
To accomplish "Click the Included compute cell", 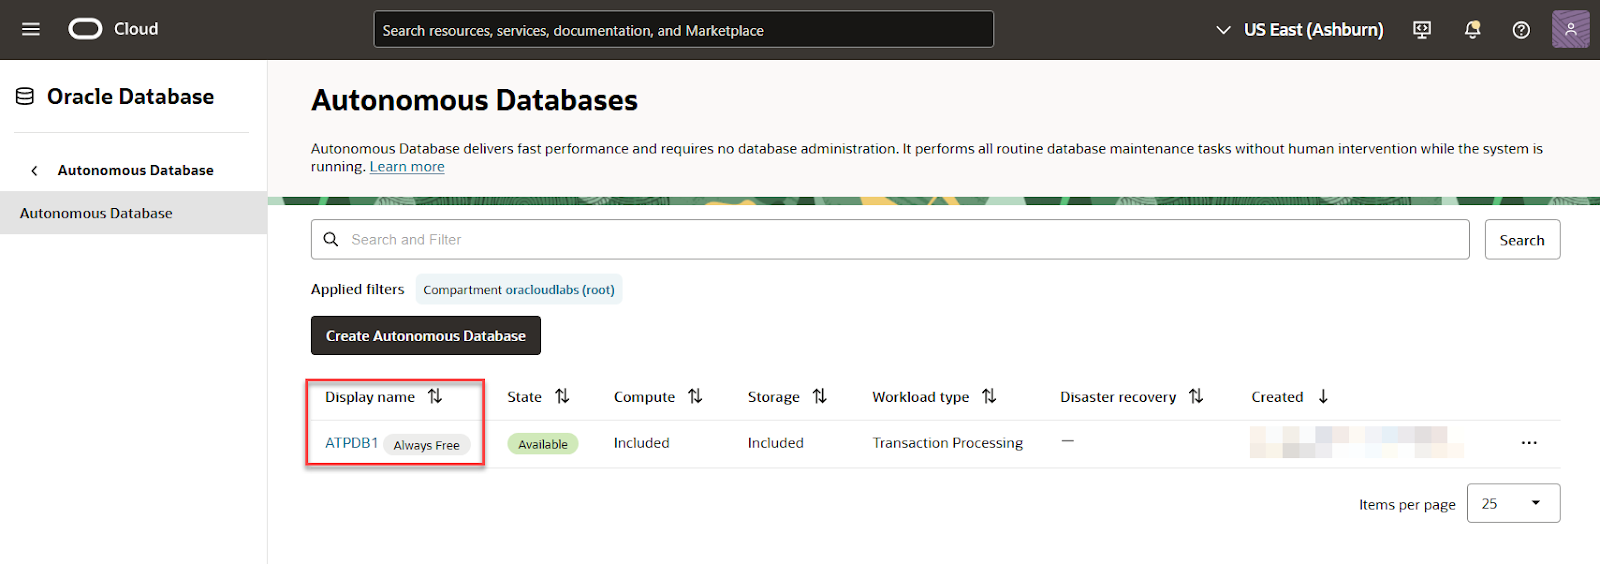I will [642, 443].
